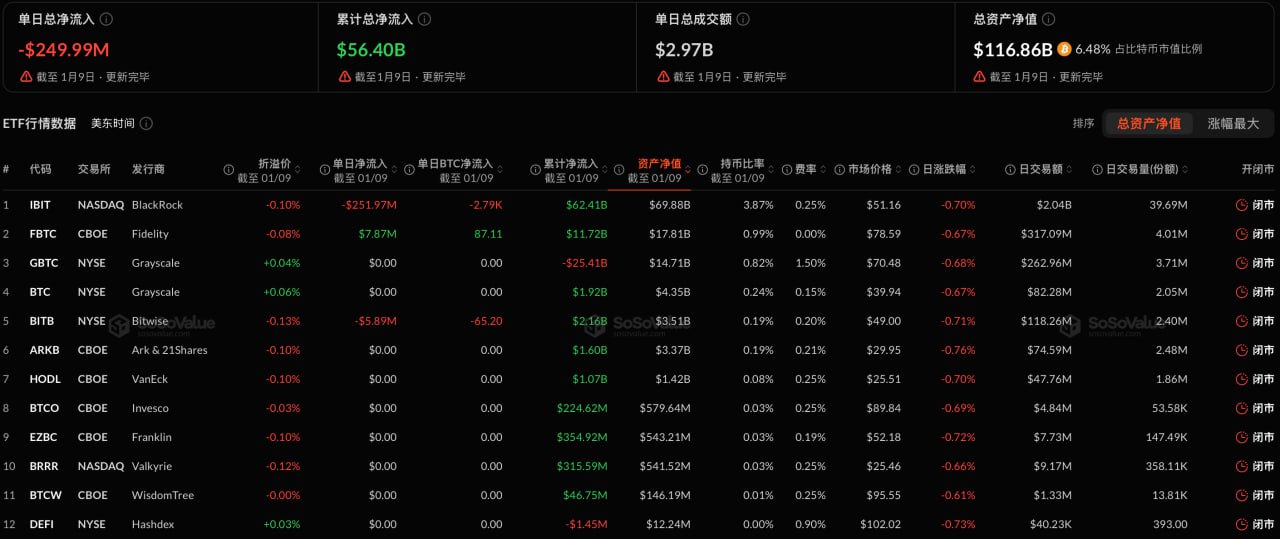This screenshot has width=1280, height=539.
Task: Click the clock icon in IBIT row
Action: click(x=1242, y=205)
